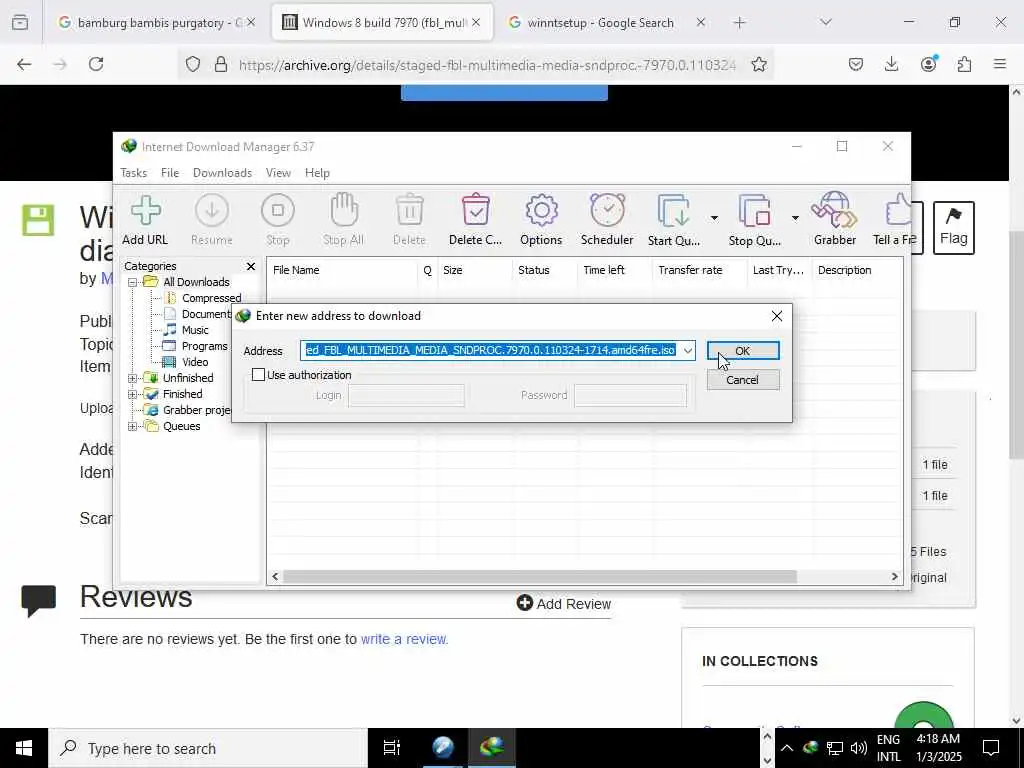Click the download list scroll right arrow

click(x=895, y=577)
